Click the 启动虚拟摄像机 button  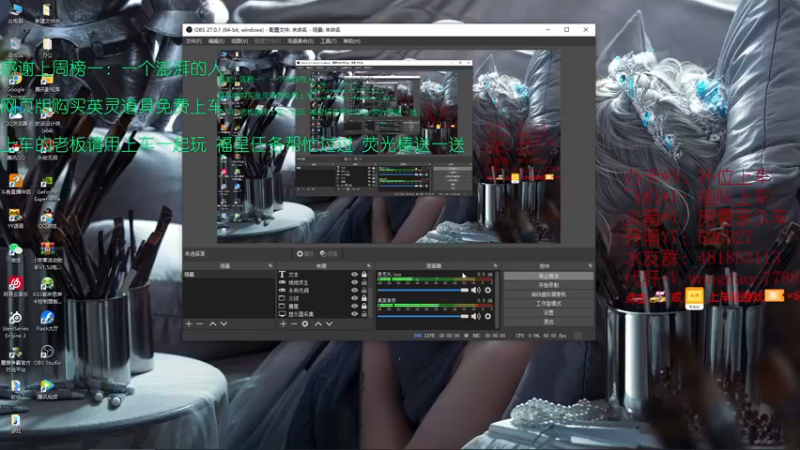548,294
